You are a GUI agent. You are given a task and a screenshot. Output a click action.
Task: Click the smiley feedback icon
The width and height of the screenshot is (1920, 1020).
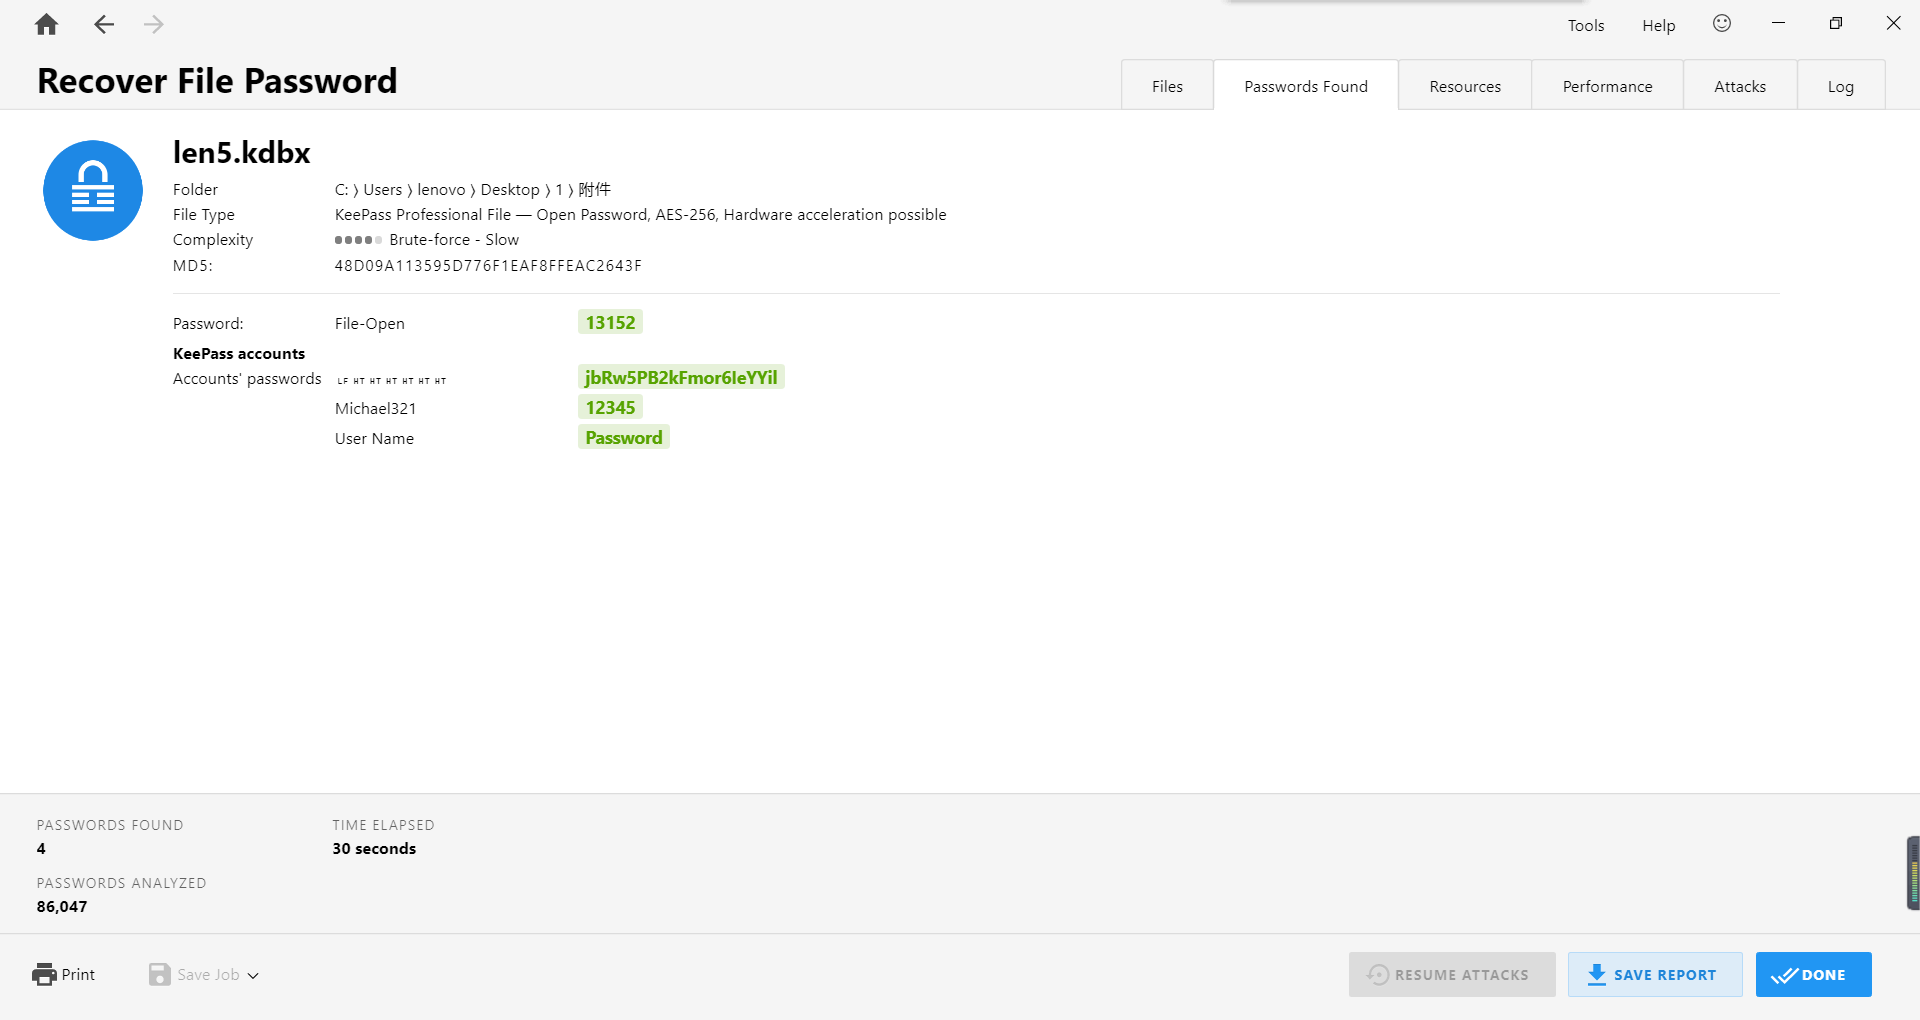tap(1721, 24)
